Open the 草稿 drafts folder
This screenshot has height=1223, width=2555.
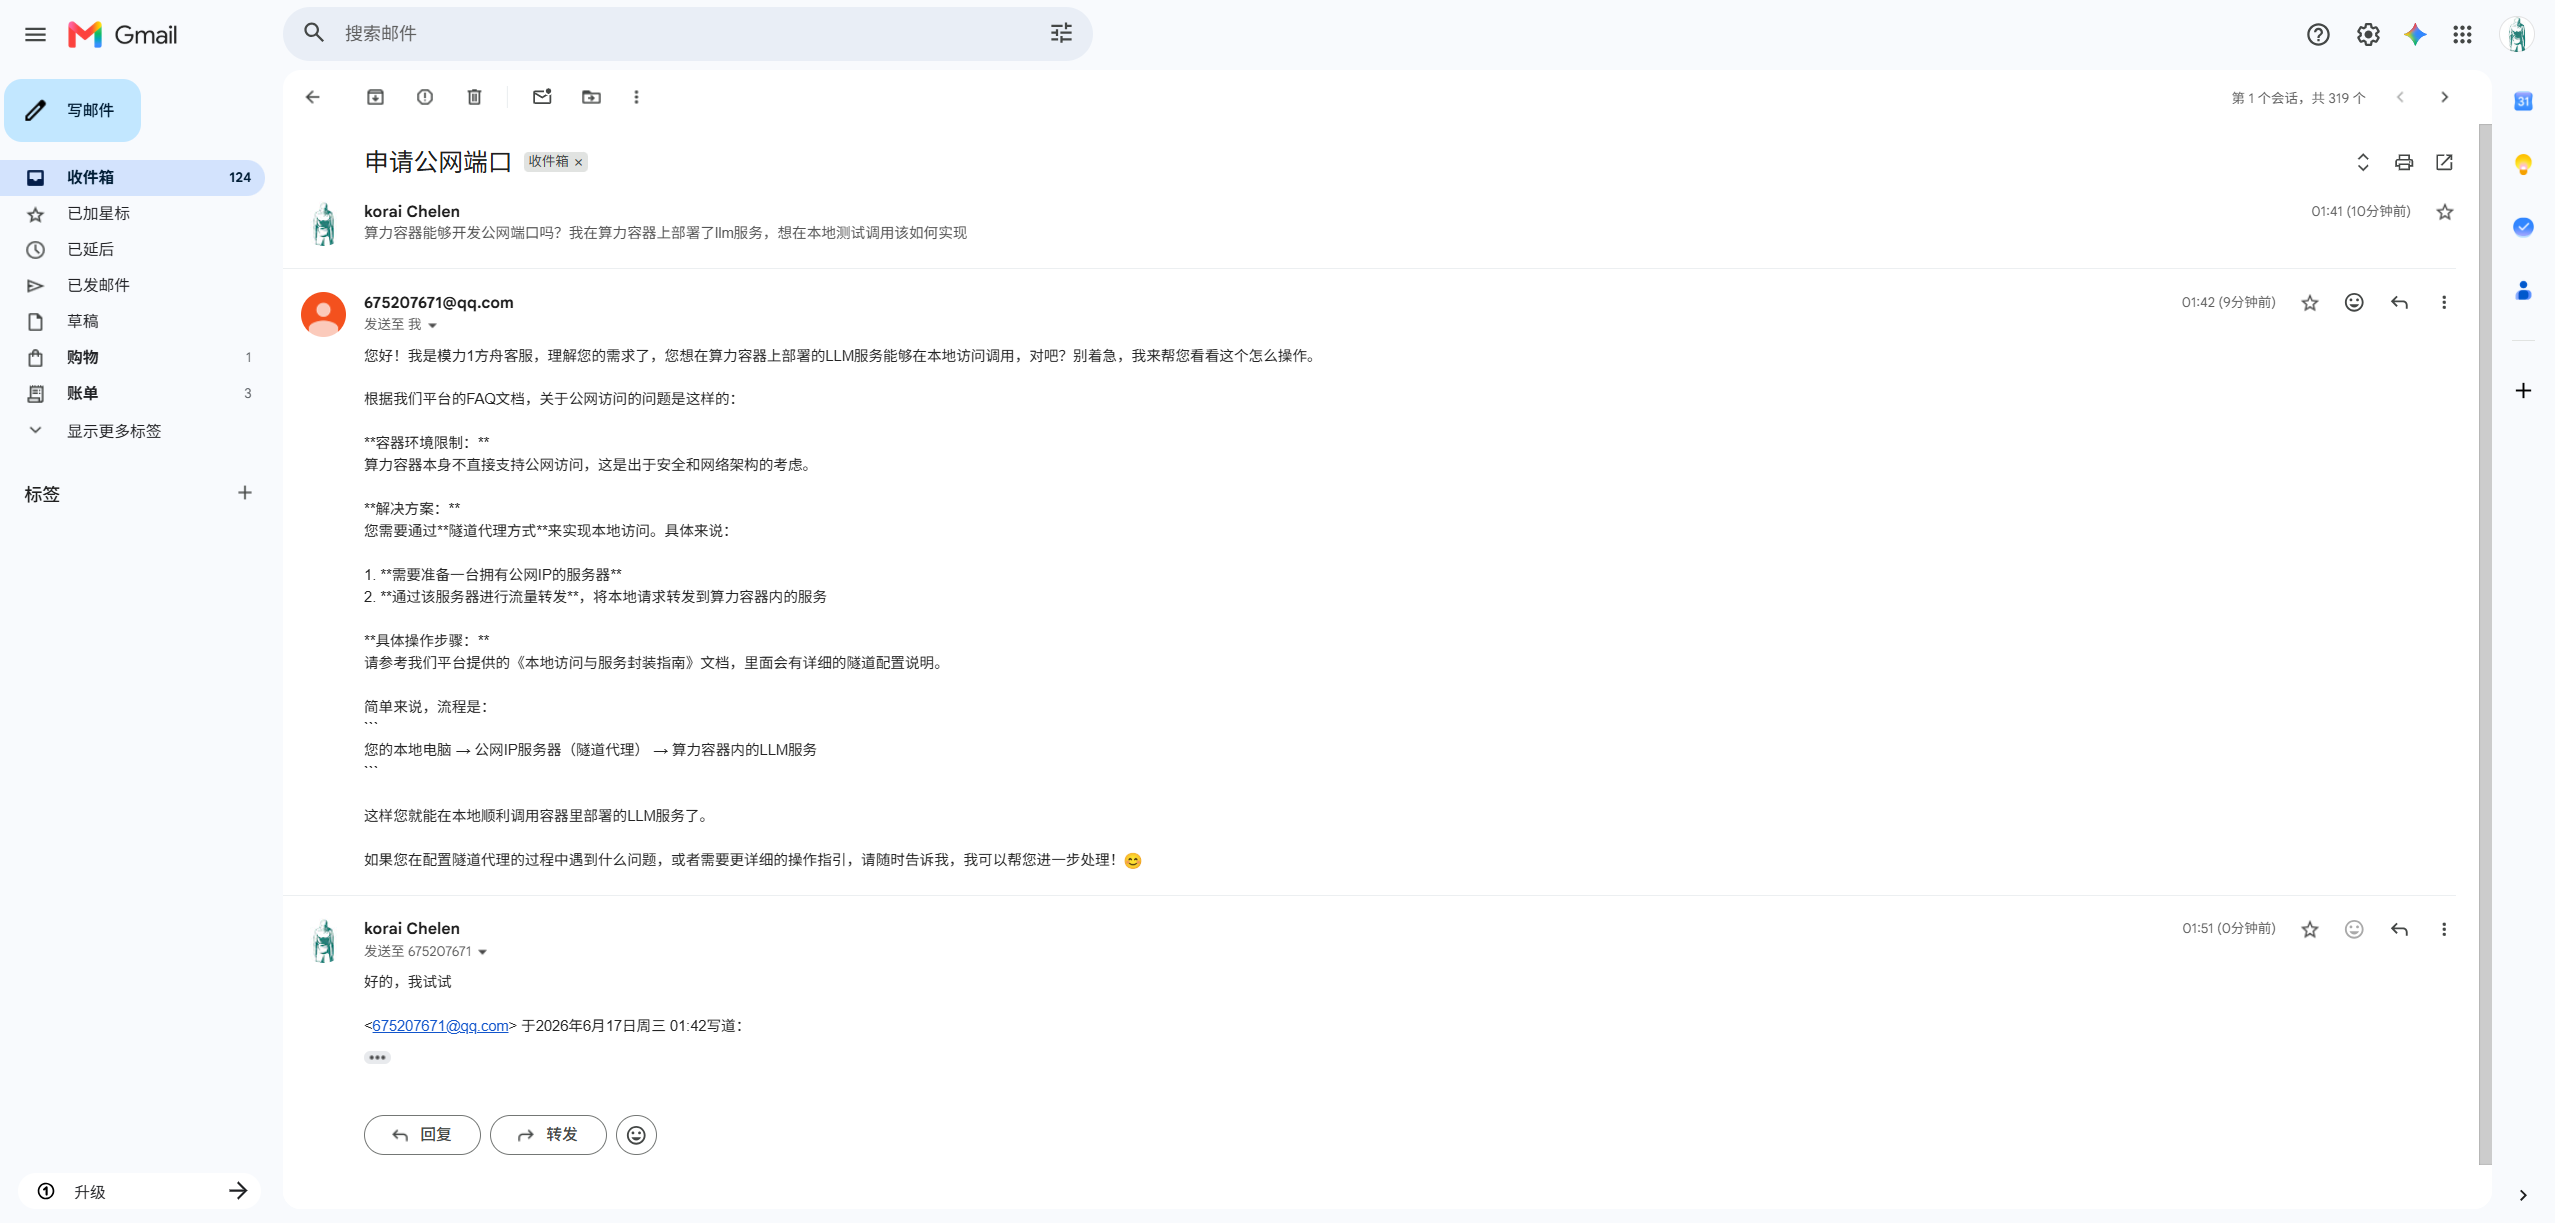(132, 321)
